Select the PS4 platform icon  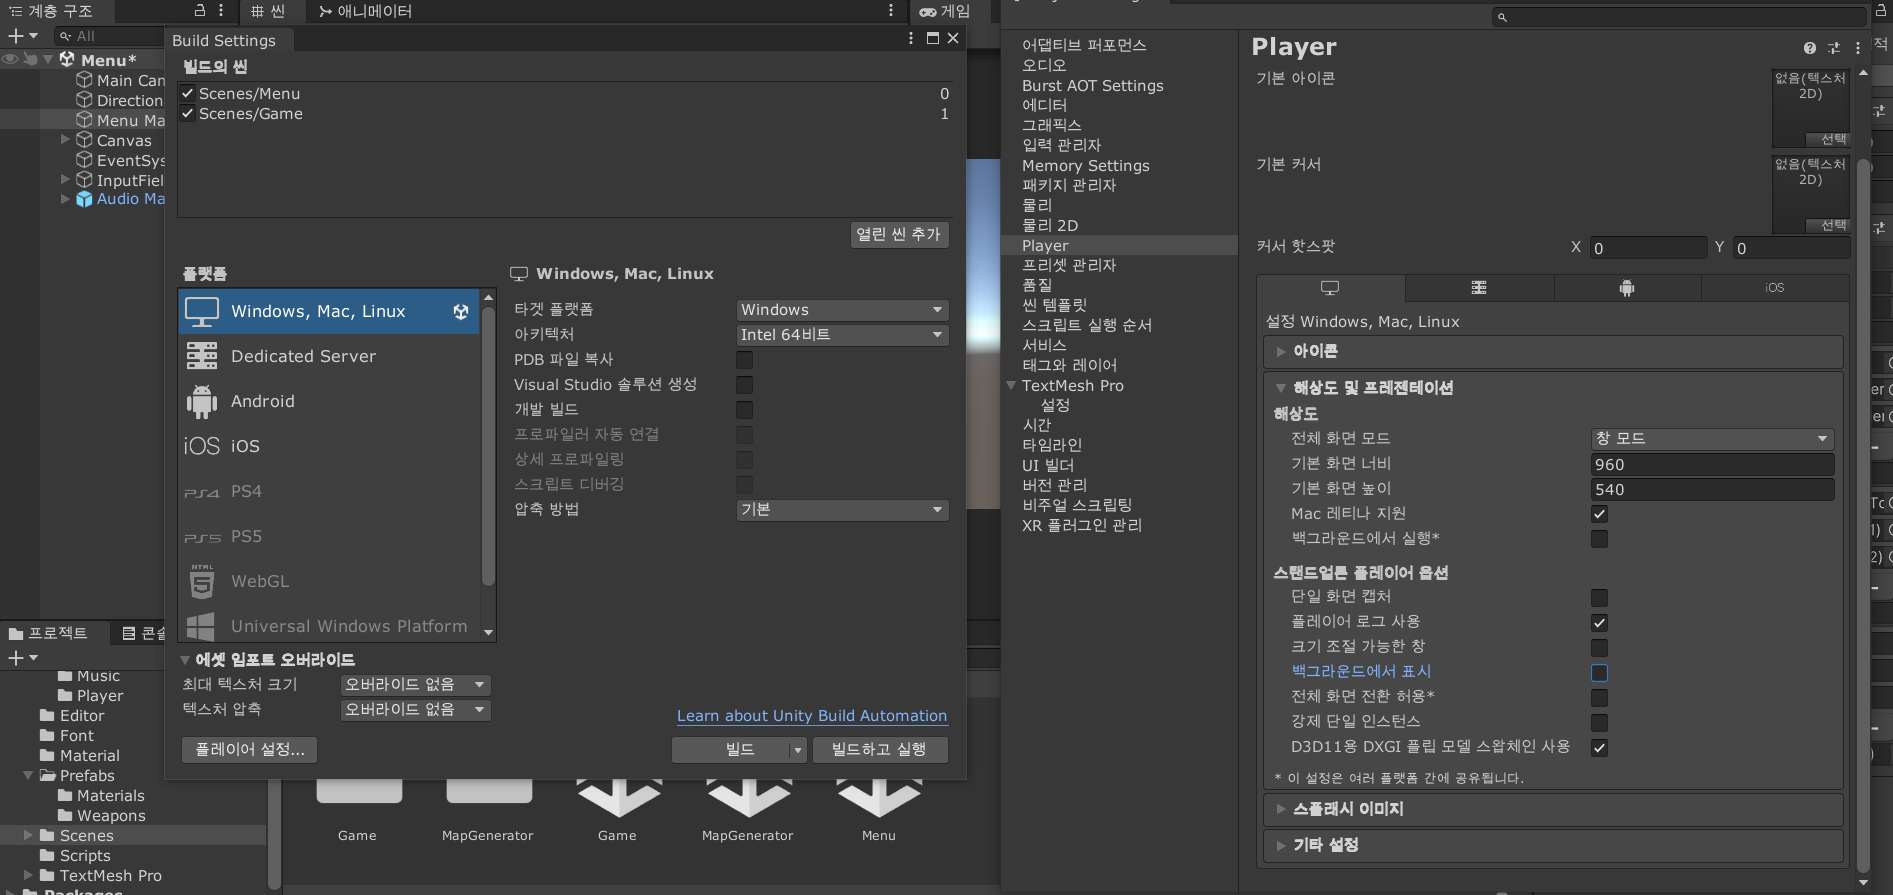[201, 492]
